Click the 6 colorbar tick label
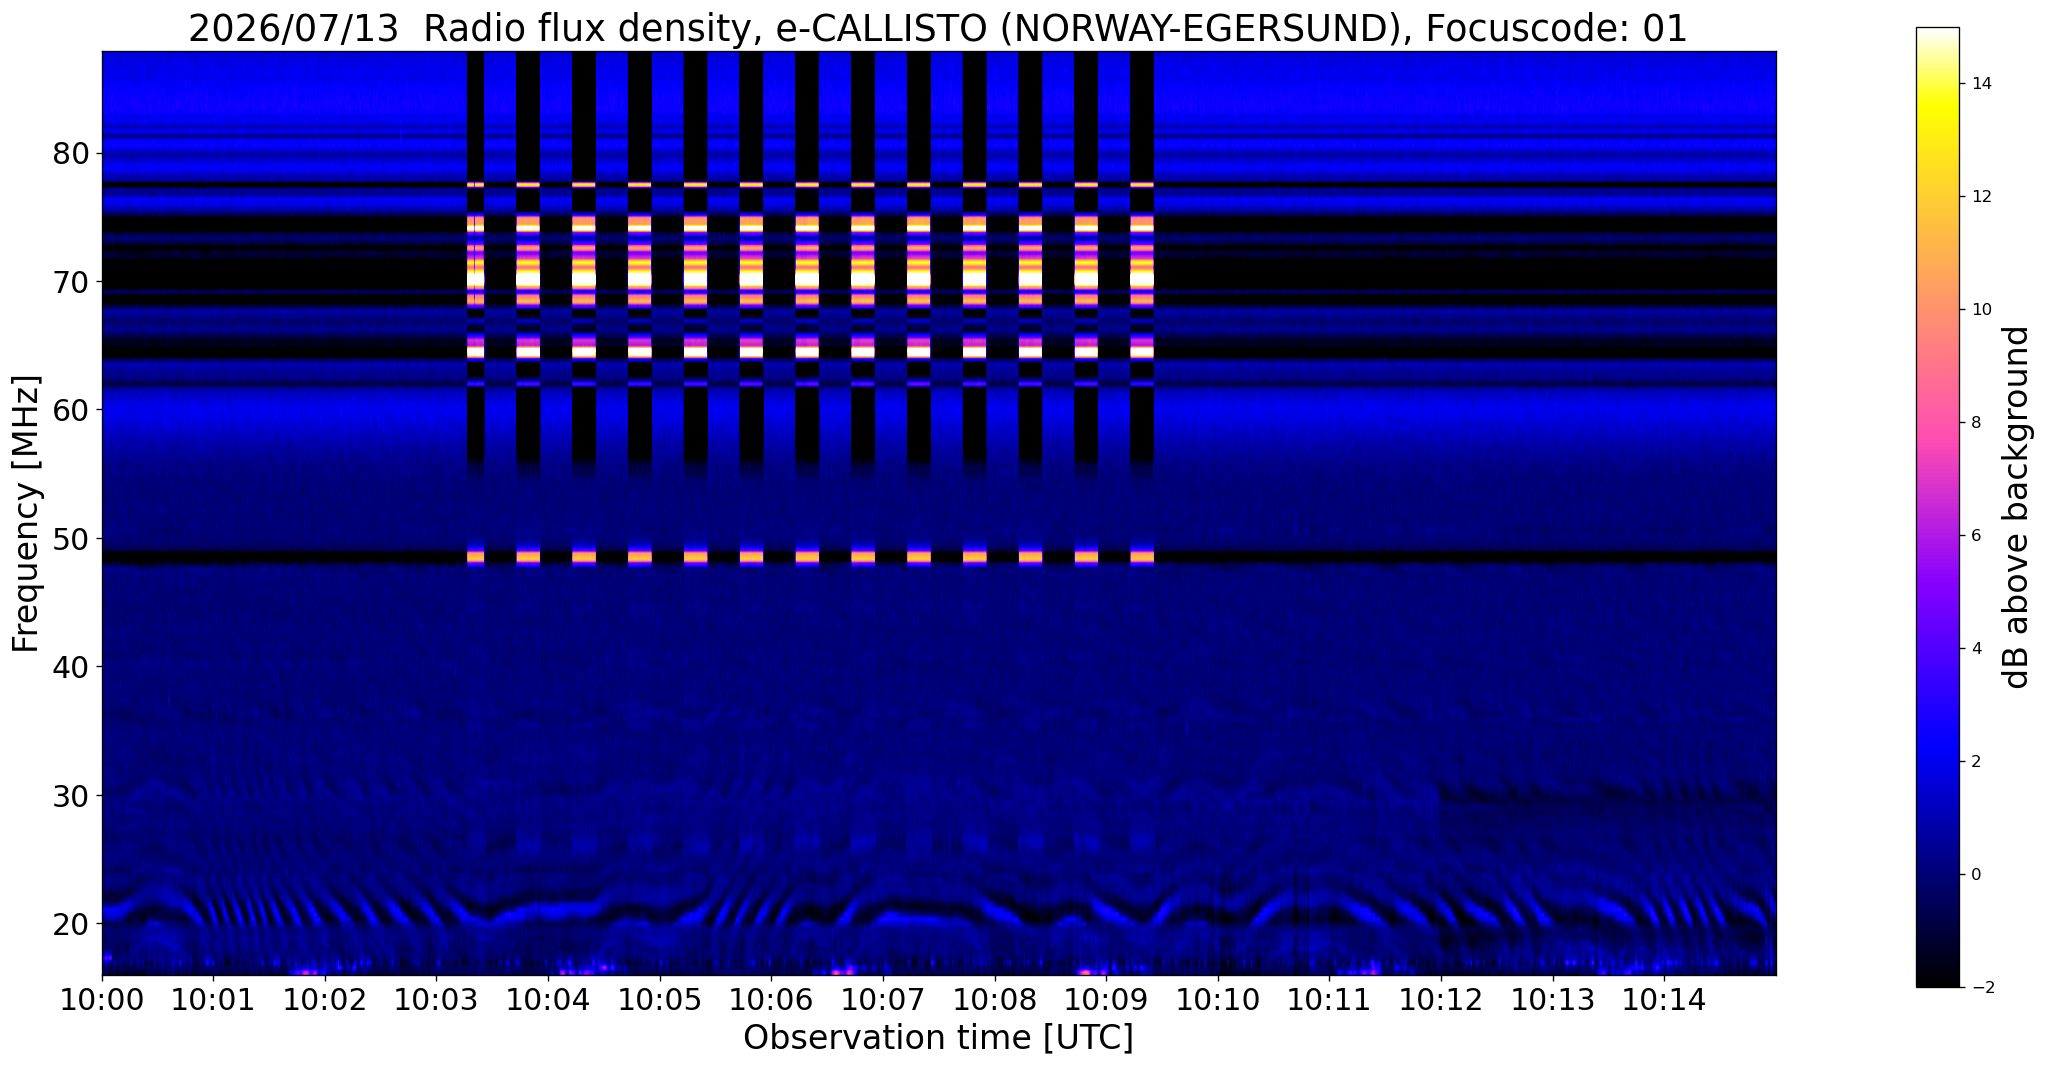Screen dimensions: 2047x1067 click(1976, 536)
